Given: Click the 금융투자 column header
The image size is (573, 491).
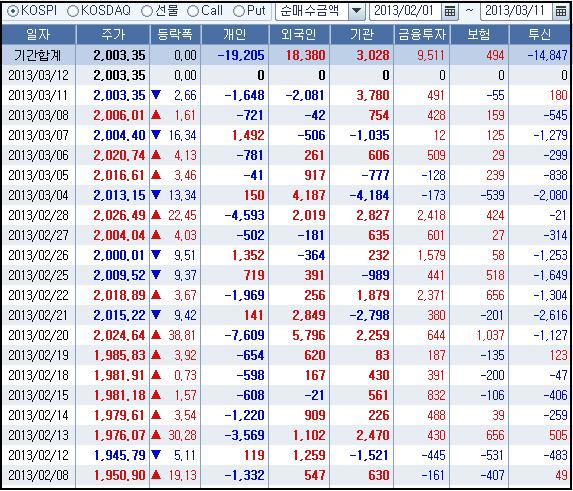Looking at the screenshot, I should tap(422, 34).
